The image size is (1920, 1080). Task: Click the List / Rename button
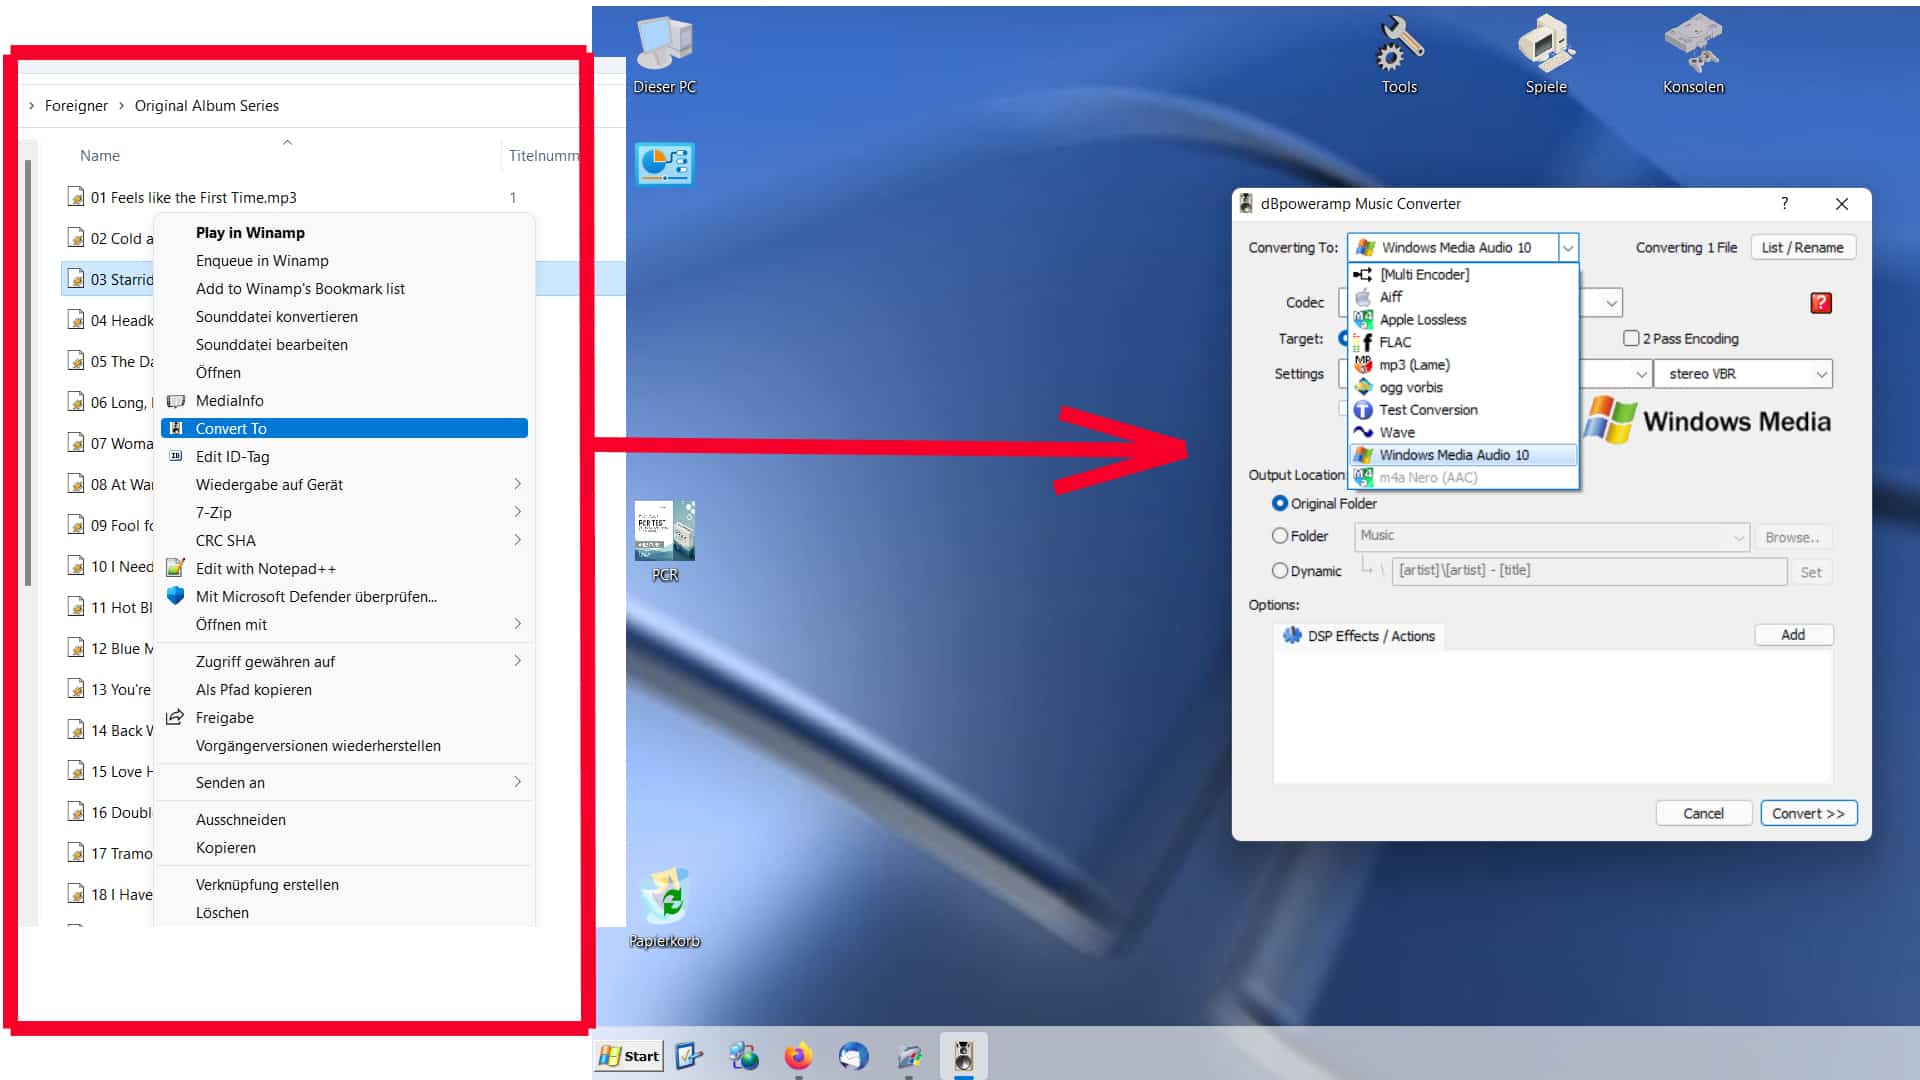tap(1802, 248)
